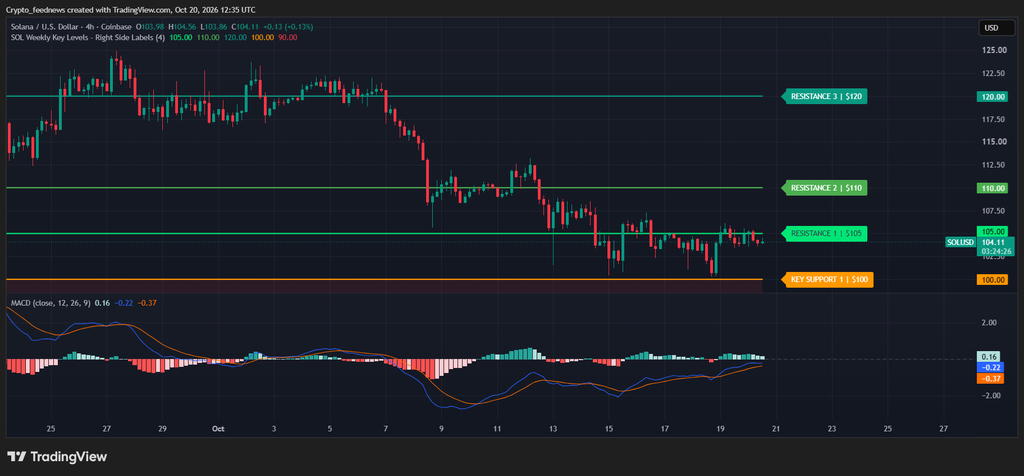
Task: Click the close value C104.11
Action: tap(245, 27)
